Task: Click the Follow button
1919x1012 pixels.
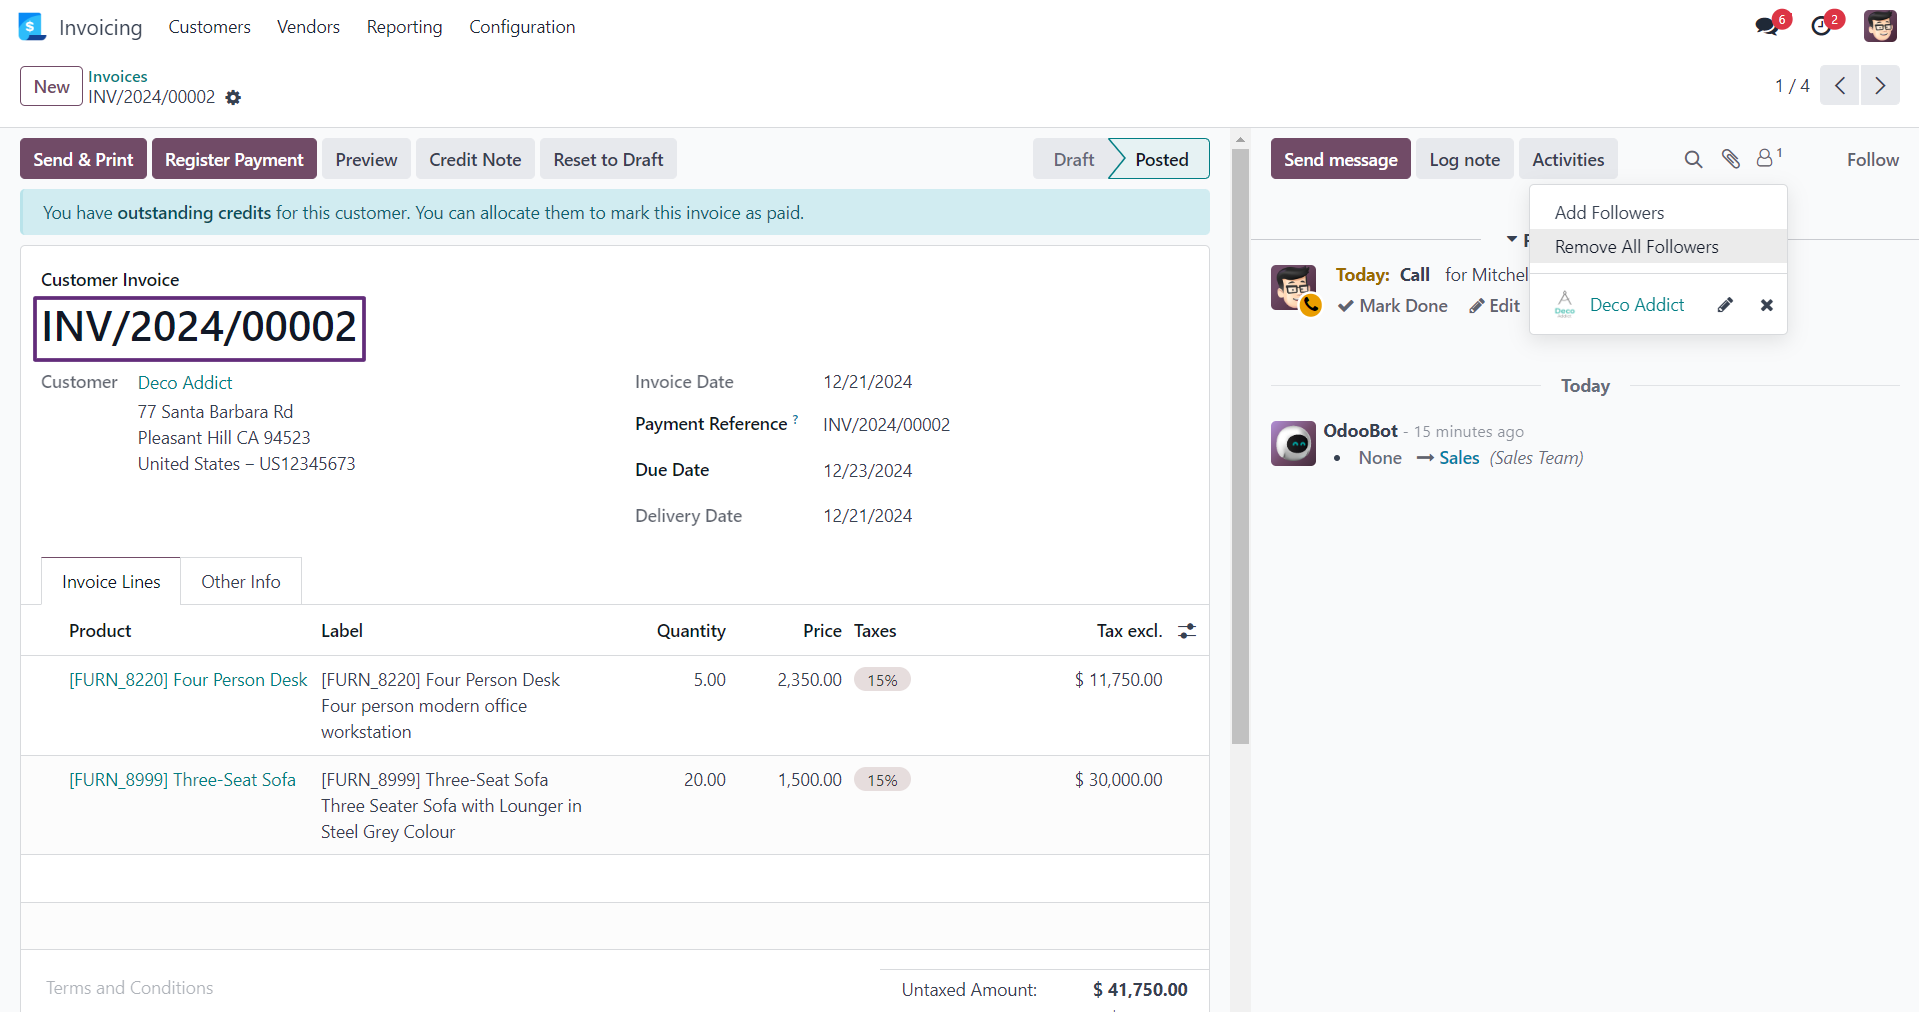Action: 1872,159
